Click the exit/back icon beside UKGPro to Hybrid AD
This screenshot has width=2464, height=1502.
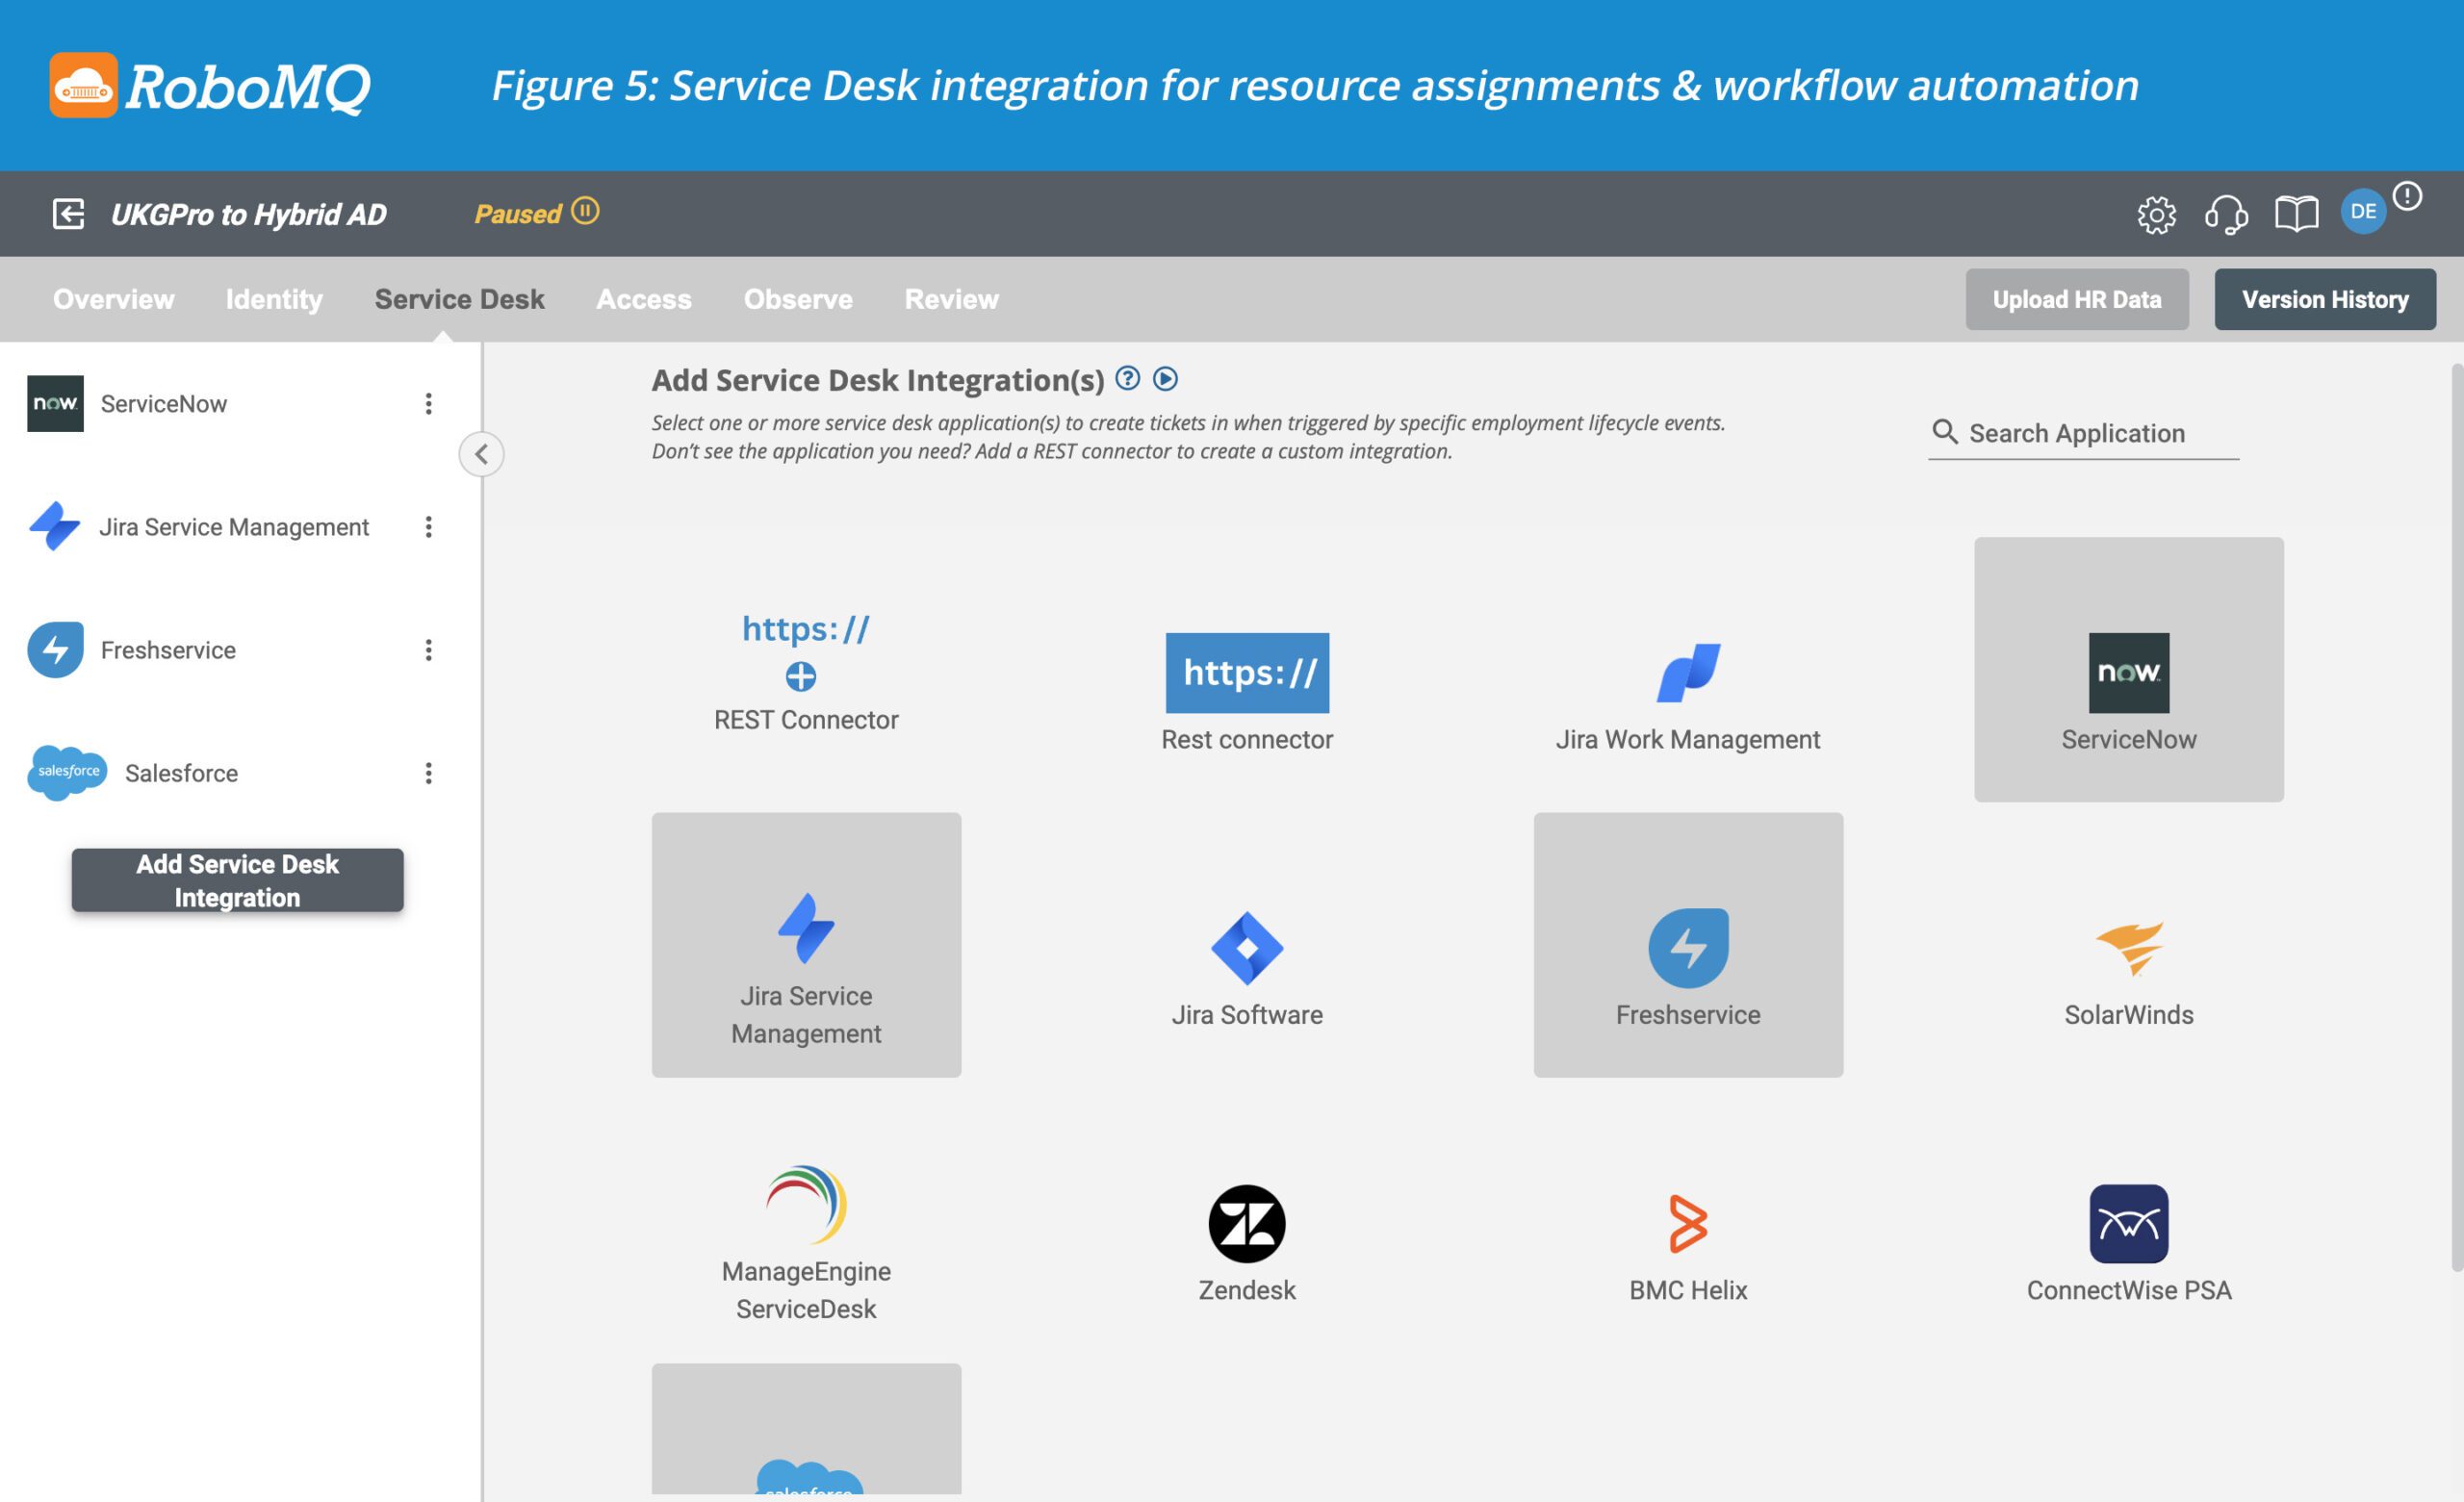click(68, 213)
